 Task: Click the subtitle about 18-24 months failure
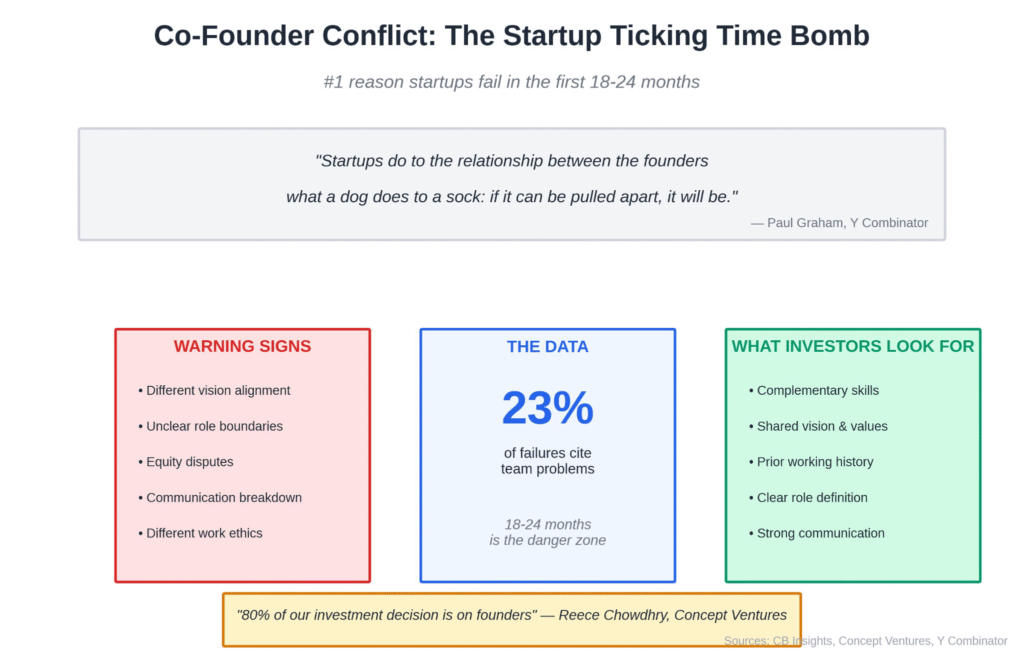[x=511, y=82]
